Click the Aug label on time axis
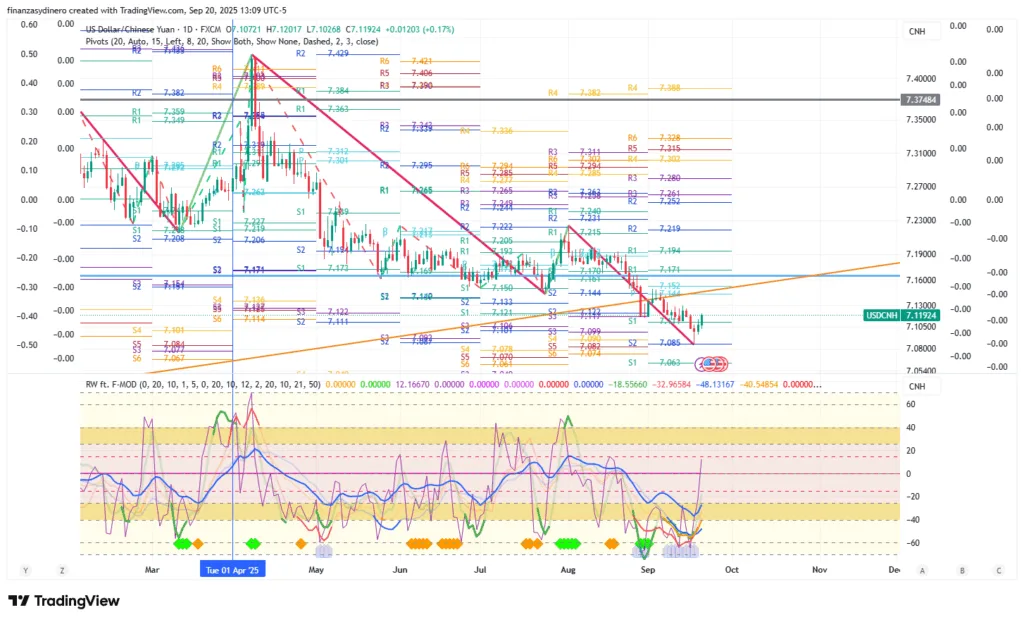Image resolution: width=1024 pixels, height=622 pixels. 568,570
